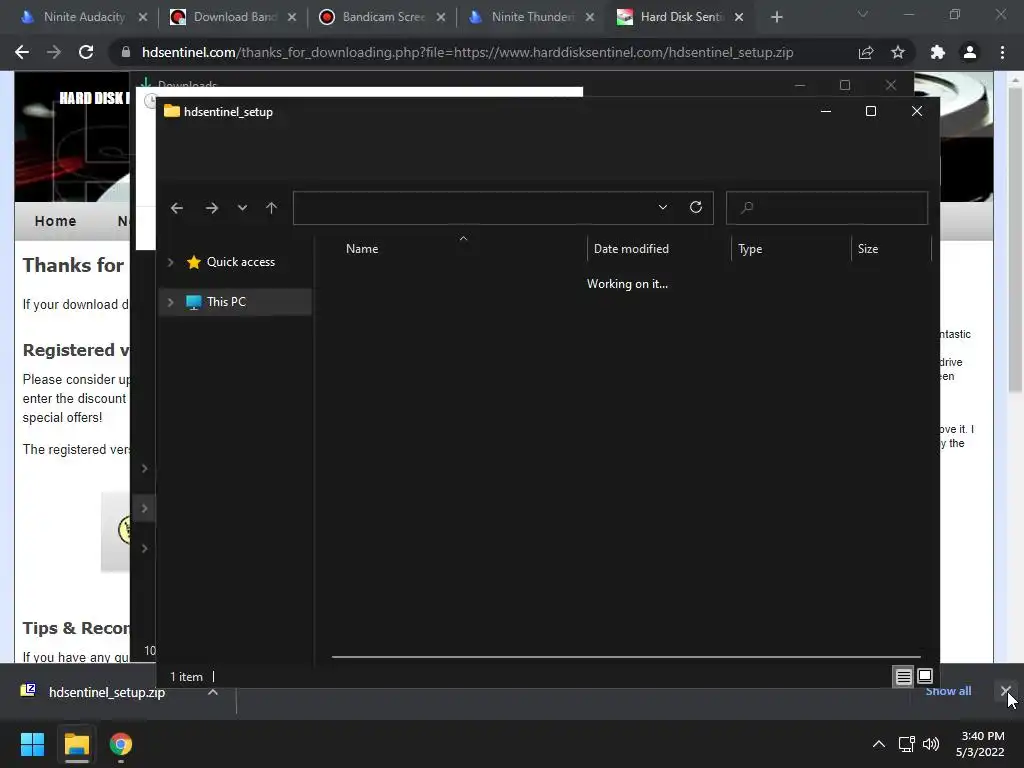Open Google Chrome from taskbar

pyautogui.click(x=120, y=744)
